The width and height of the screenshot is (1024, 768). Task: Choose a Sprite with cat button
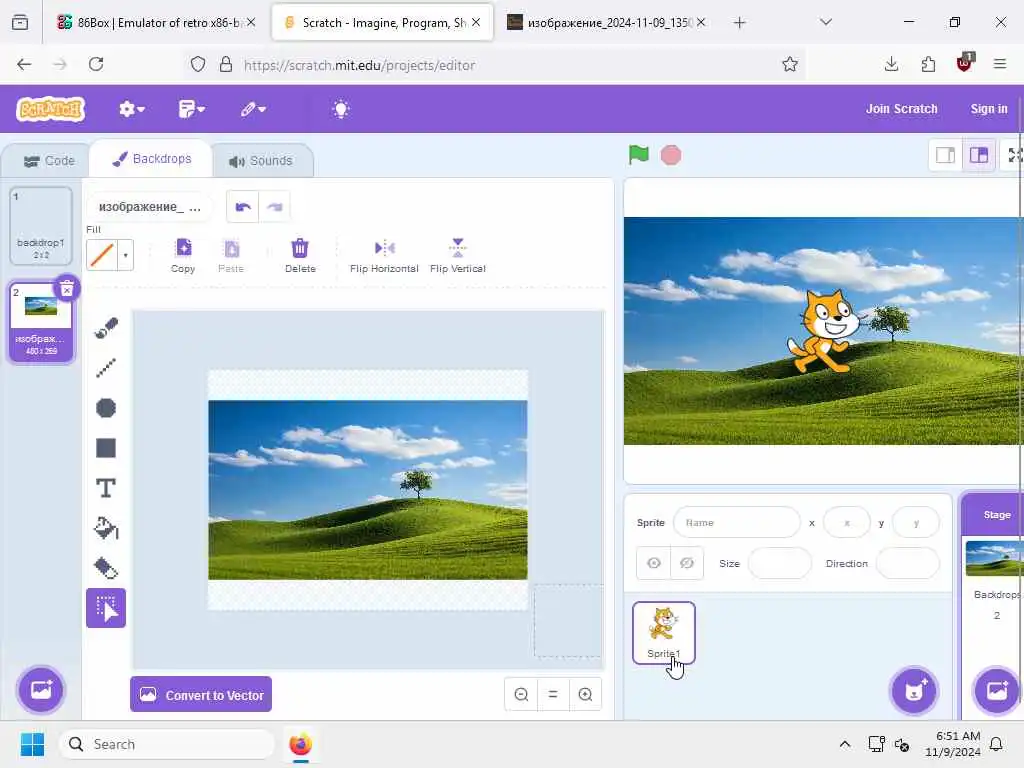tap(914, 690)
